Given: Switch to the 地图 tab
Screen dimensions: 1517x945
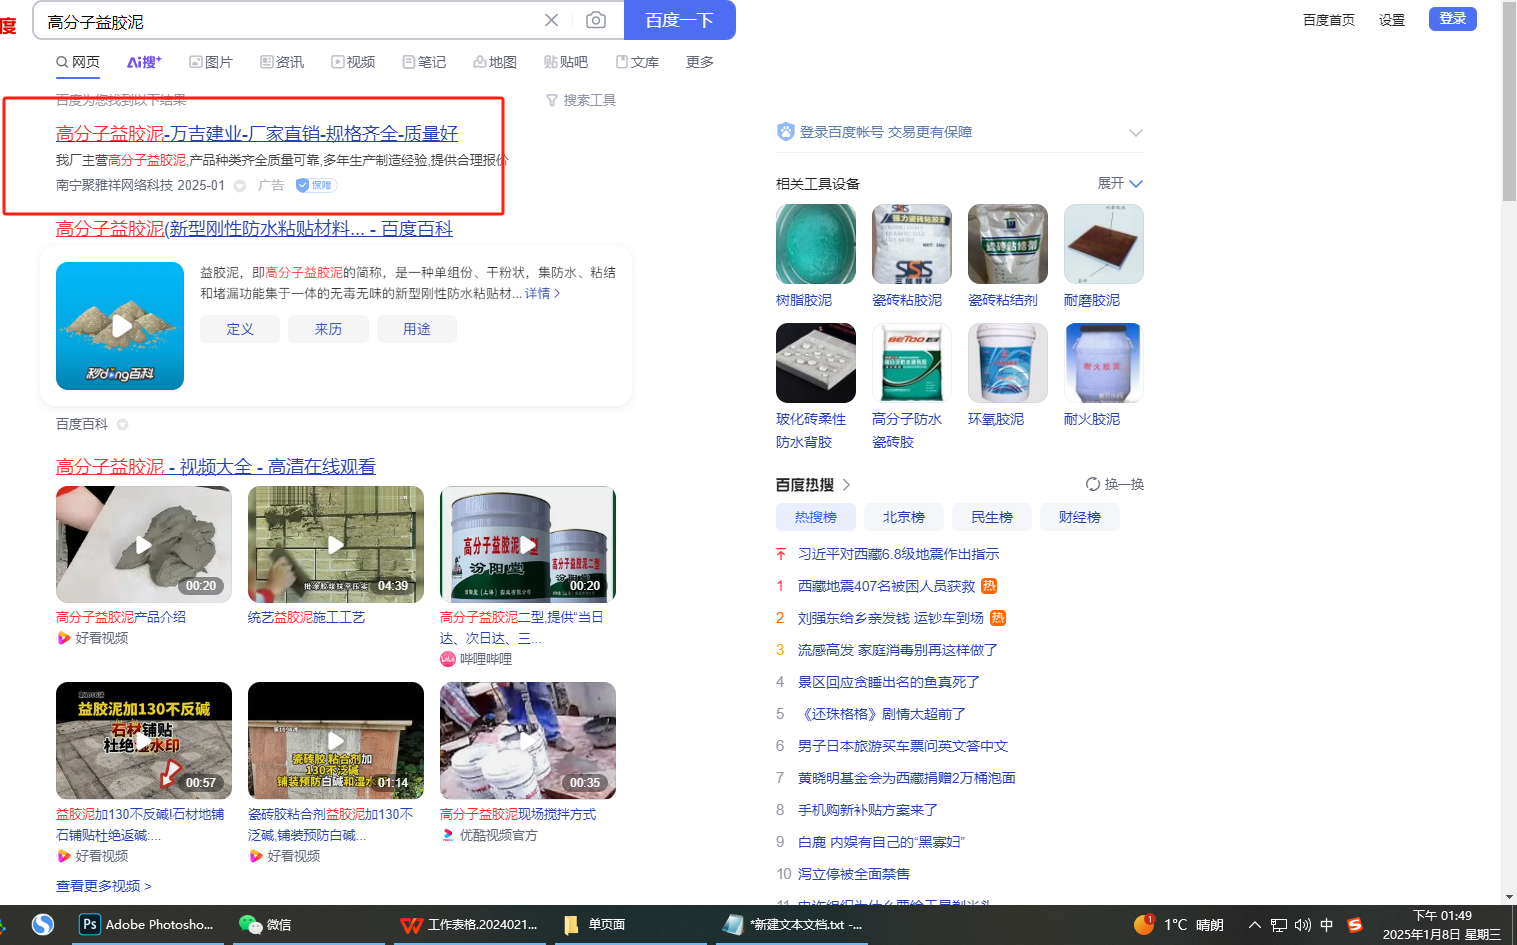Looking at the screenshot, I should pyautogui.click(x=495, y=62).
